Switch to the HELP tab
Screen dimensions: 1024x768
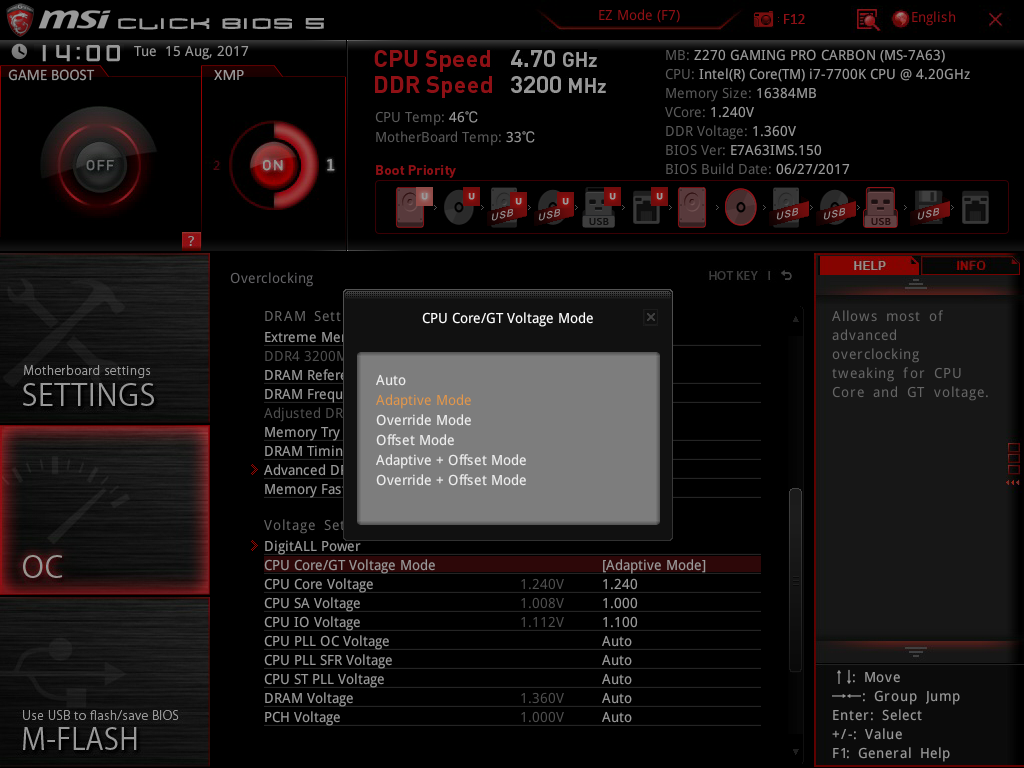[x=869, y=266]
